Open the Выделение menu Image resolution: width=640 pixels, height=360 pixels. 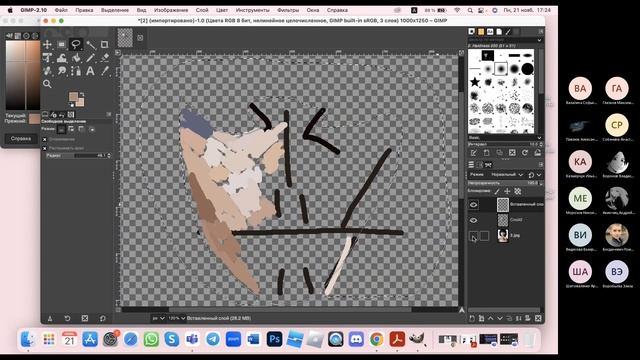[115, 10]
